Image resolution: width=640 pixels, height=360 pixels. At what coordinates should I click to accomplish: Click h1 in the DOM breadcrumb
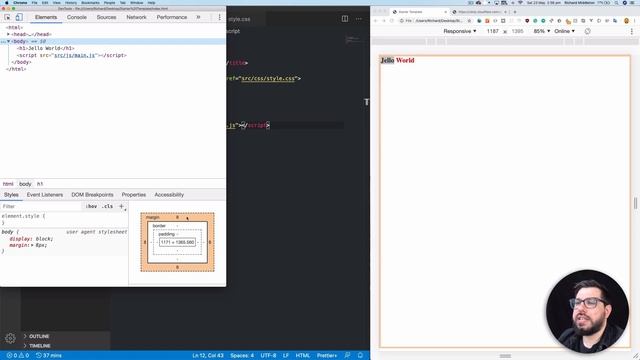coord(40,184)
